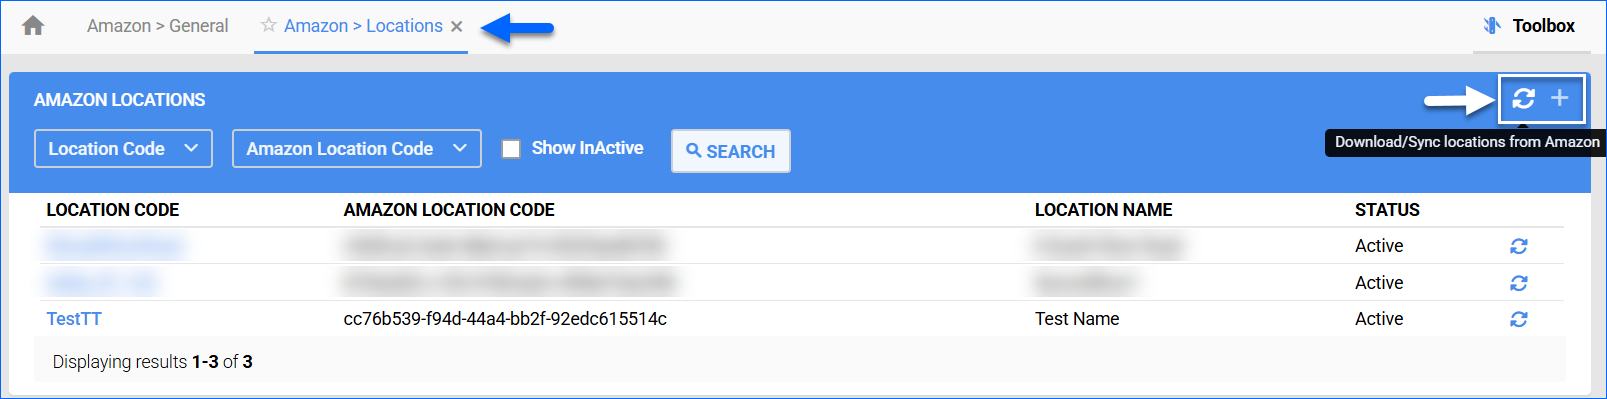
Task: Open the first blurred location code link
Action: click(114, 246)
